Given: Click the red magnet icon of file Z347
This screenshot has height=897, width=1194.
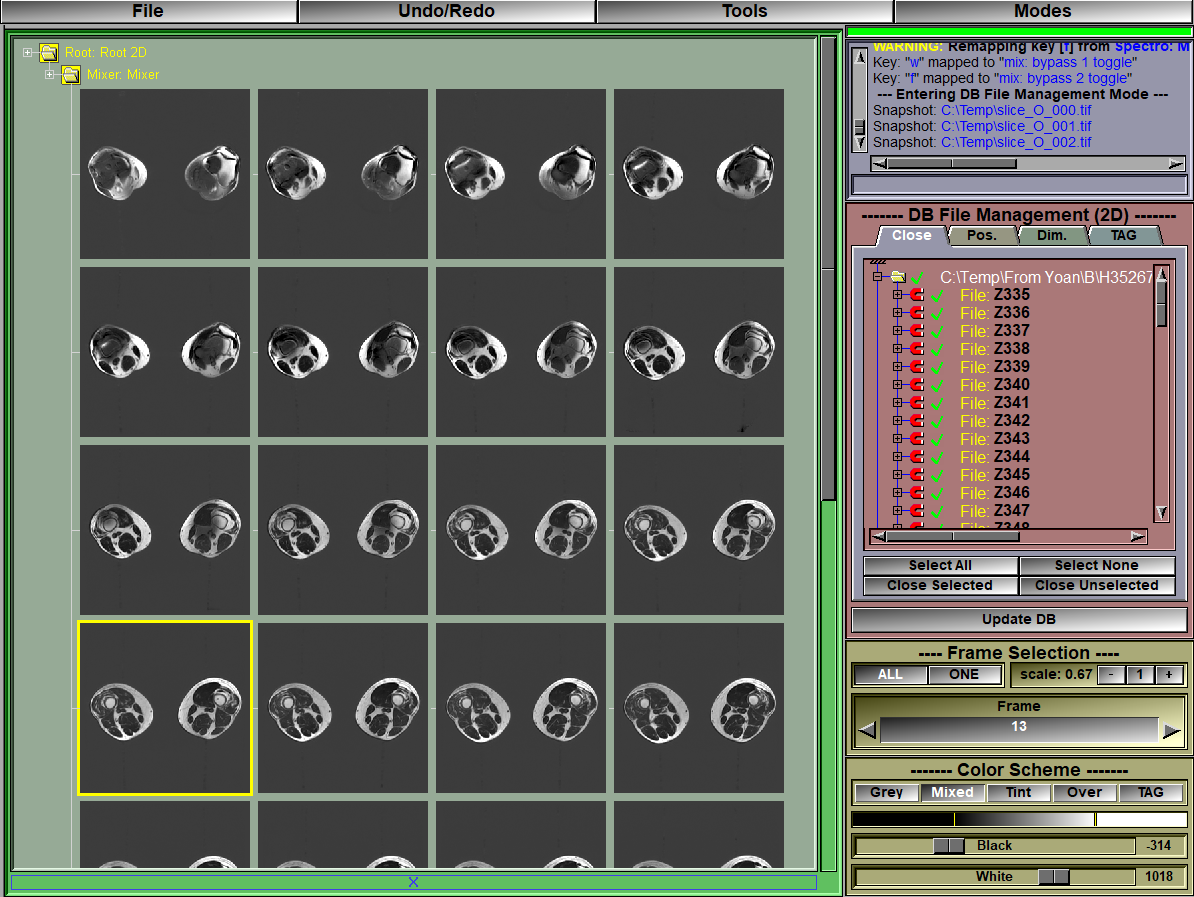Looking at the screenshot, I should [x=916, y=510].
